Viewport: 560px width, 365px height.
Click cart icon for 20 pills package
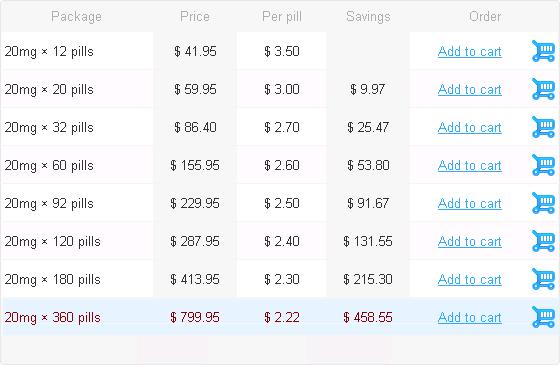coord(543,89)
